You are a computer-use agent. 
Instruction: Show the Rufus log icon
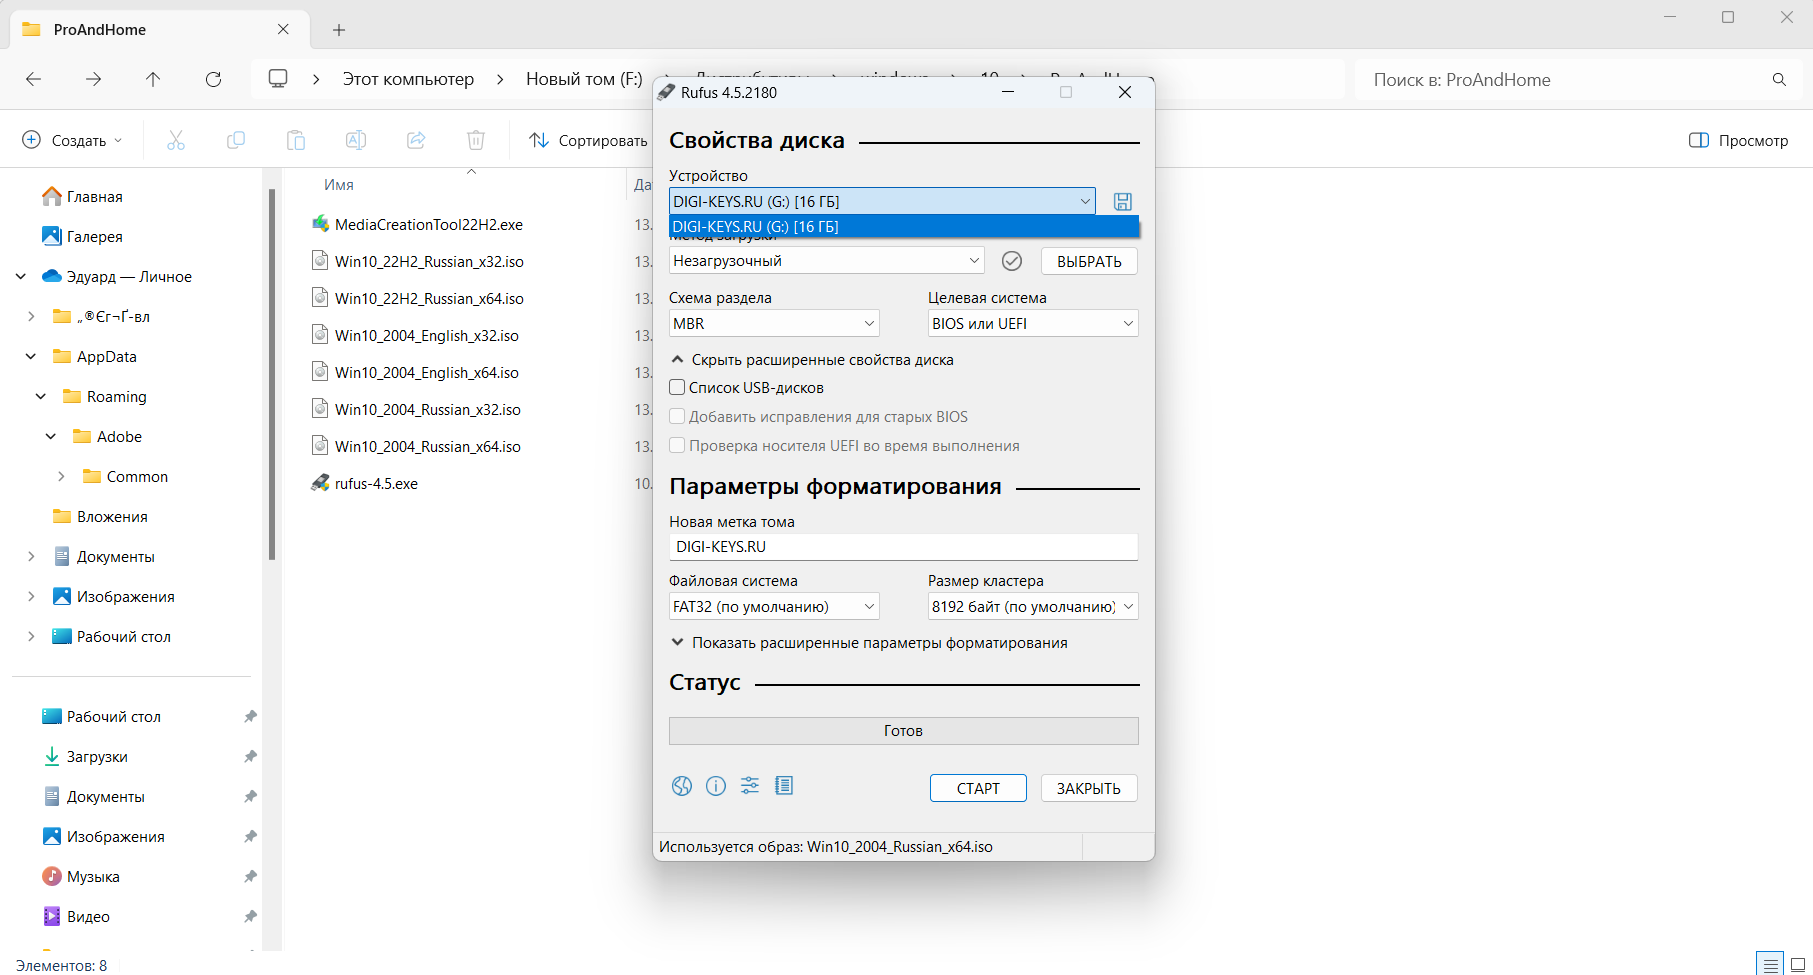[x=784, y=786]
